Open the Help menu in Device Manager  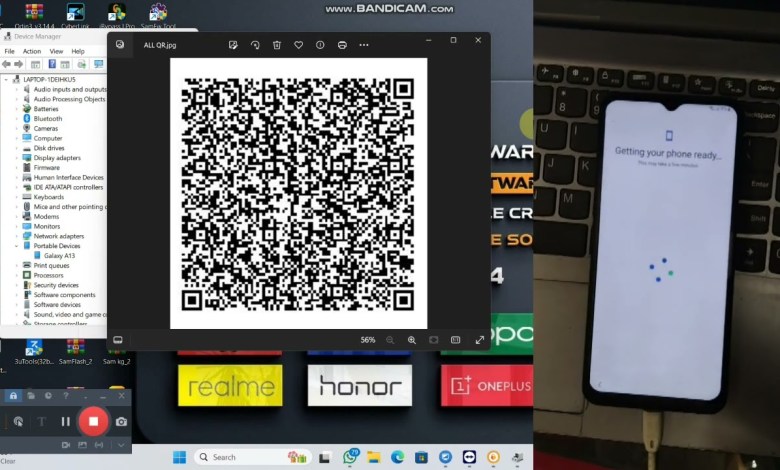[x=78, y=51]
